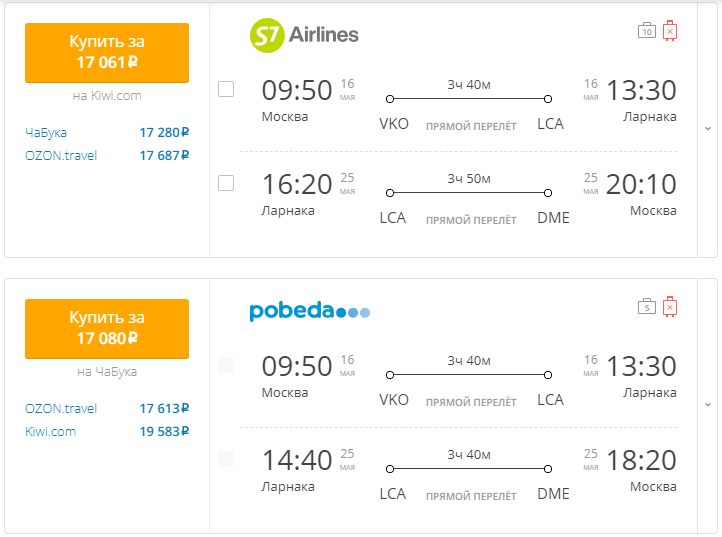
Task: Click the 5 kg hand luggage icon
Action: [x=646, y=307]
